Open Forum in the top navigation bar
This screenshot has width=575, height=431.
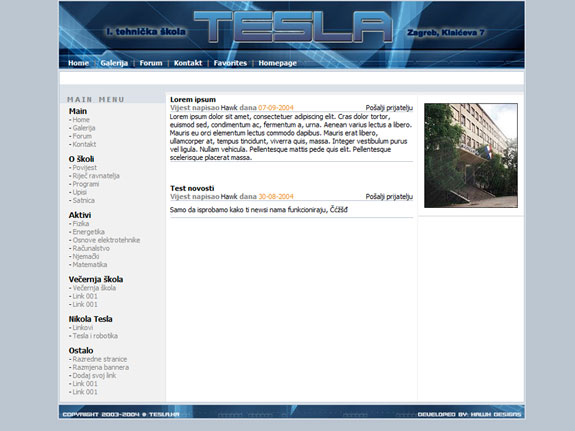[151, 63]
